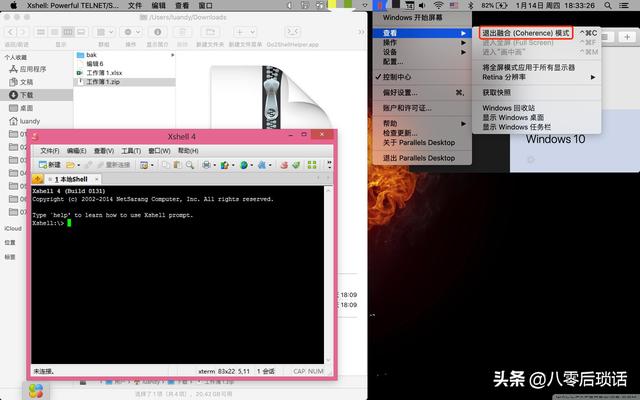Open the Xshell 窗口(W) menu
The height and width of the screenshot is (400, 640).
[159, 151]
